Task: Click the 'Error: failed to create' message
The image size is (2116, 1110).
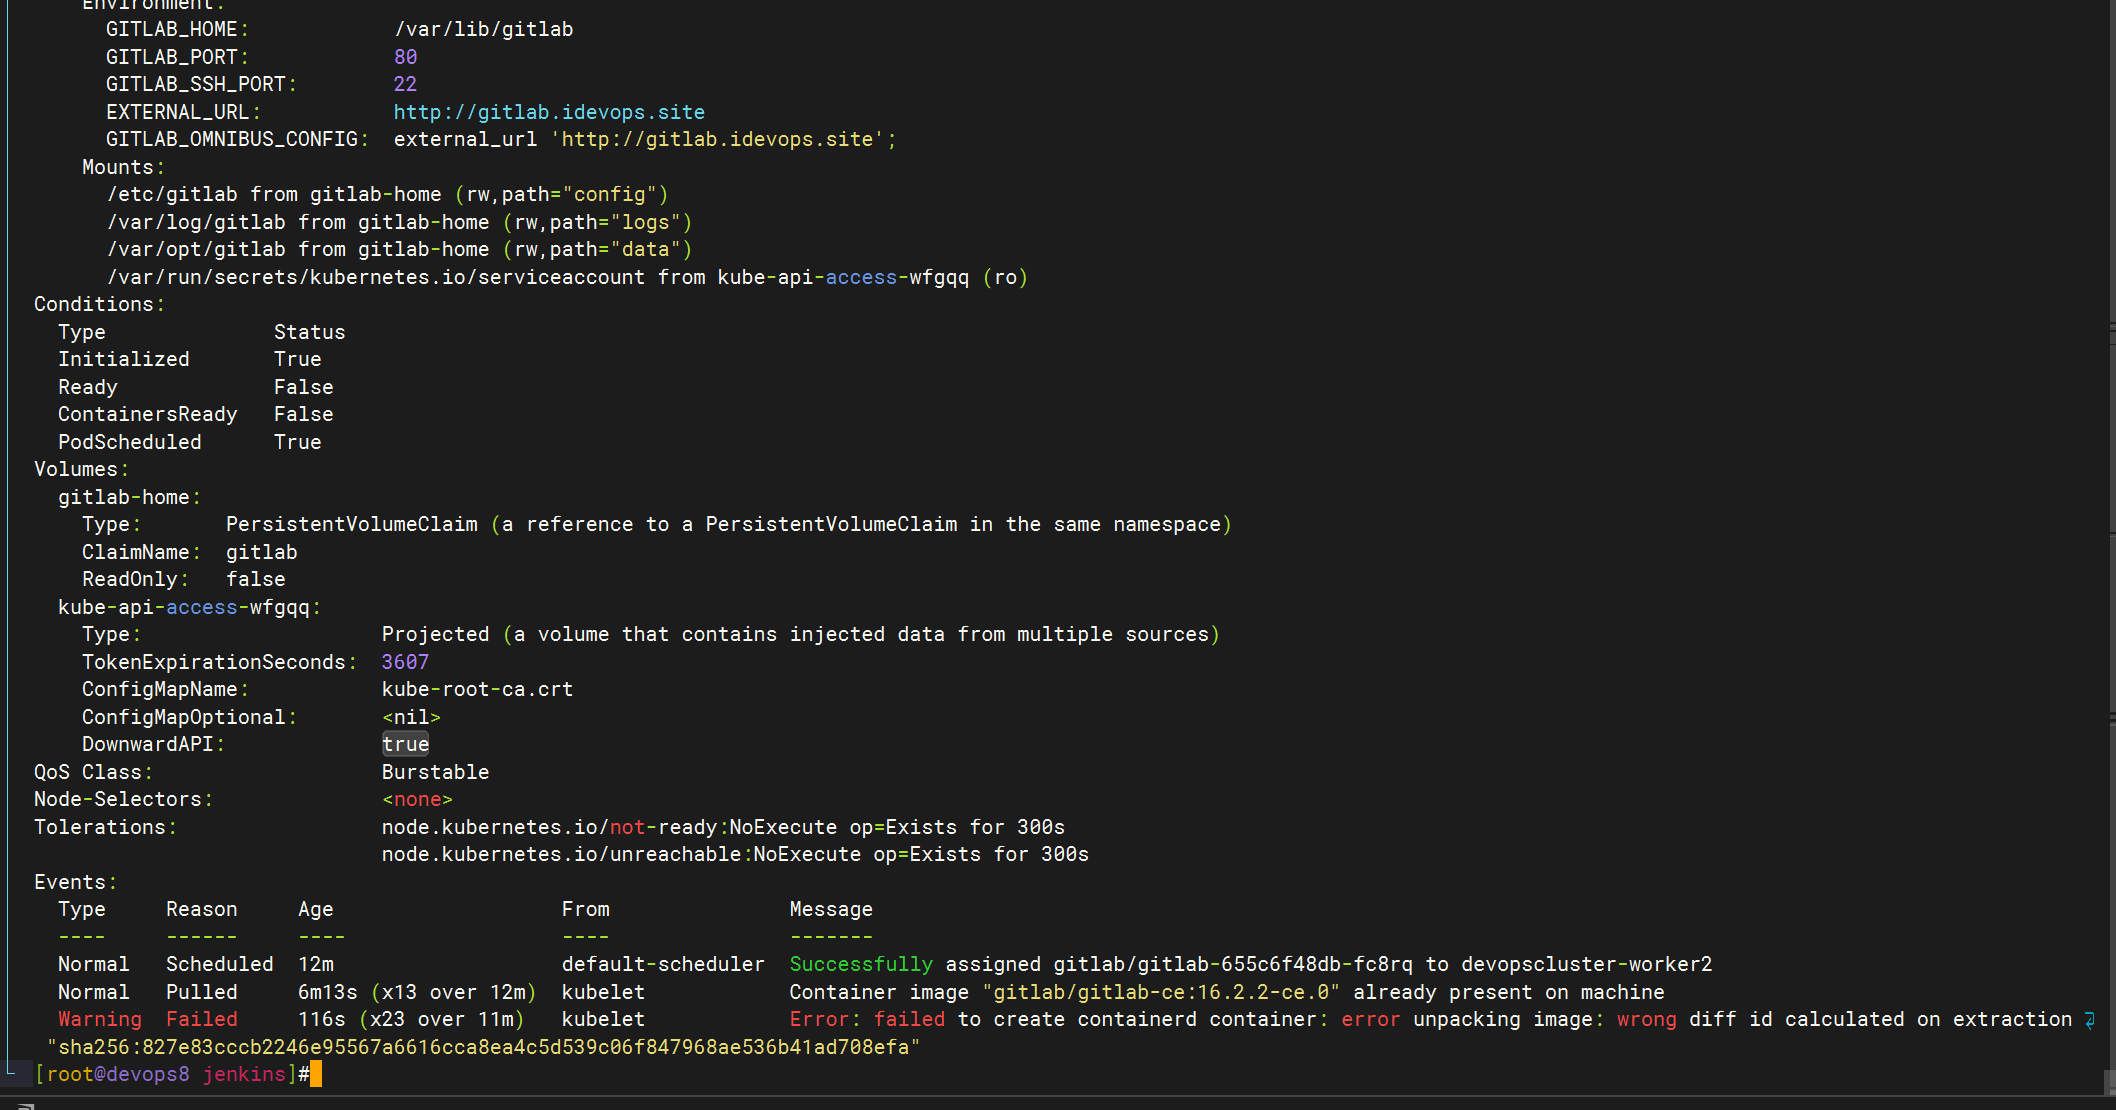Action: point(1430,1019)
